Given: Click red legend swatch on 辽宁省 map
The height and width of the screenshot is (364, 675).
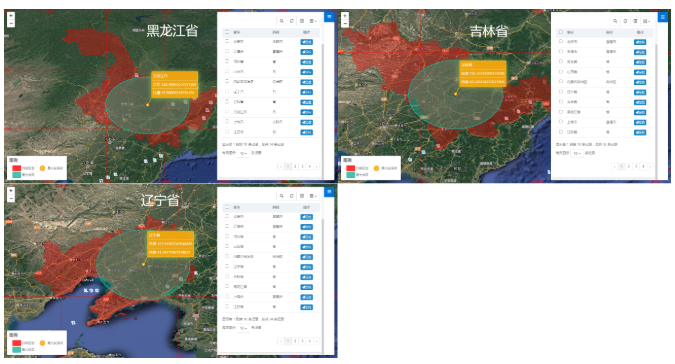Looking at the screenshot, I should [16, 343].
